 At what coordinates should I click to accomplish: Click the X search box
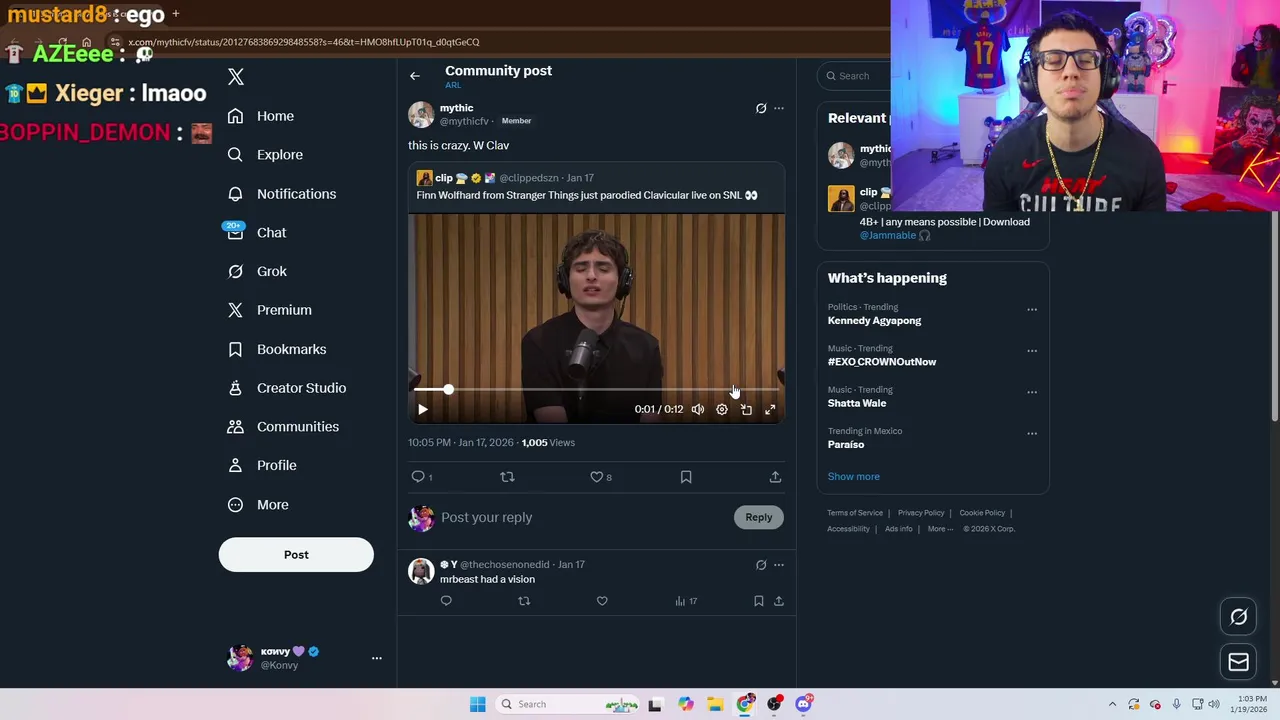point(855,76)
